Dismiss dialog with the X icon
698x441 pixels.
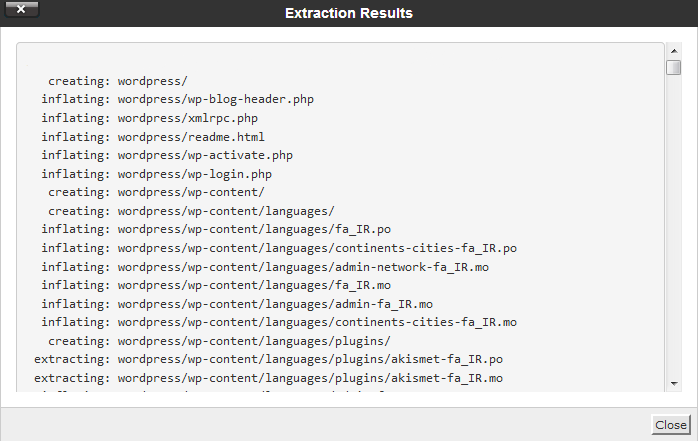[x=21, y=9]
